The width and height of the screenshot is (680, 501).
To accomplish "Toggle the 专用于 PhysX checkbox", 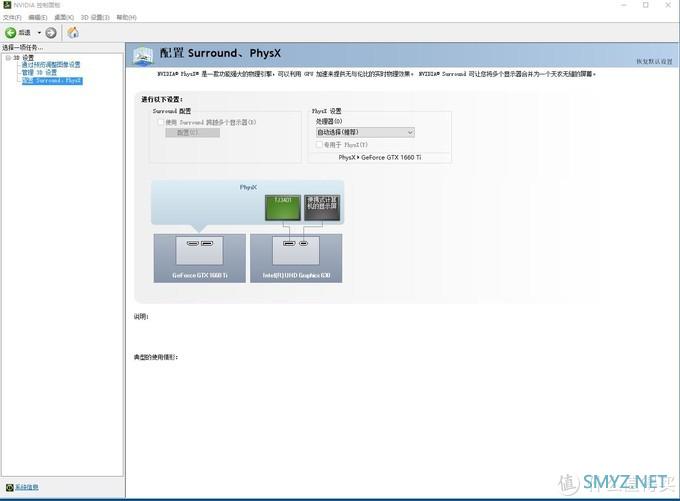I will click(319, 144).
